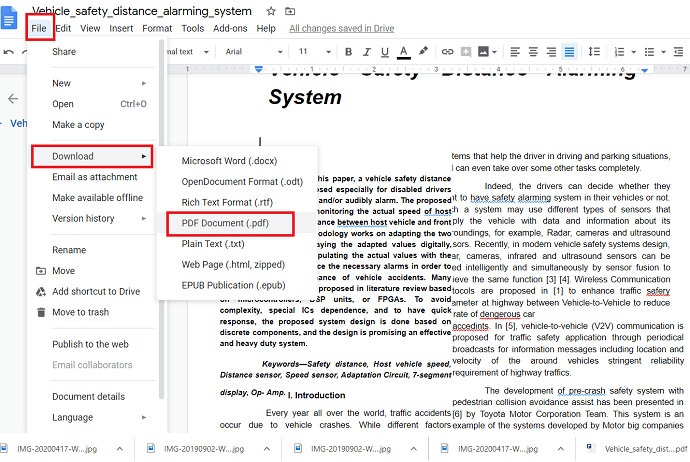Click All changes saved in Drive link
This screenshot has width=690, height=462.
341,28
